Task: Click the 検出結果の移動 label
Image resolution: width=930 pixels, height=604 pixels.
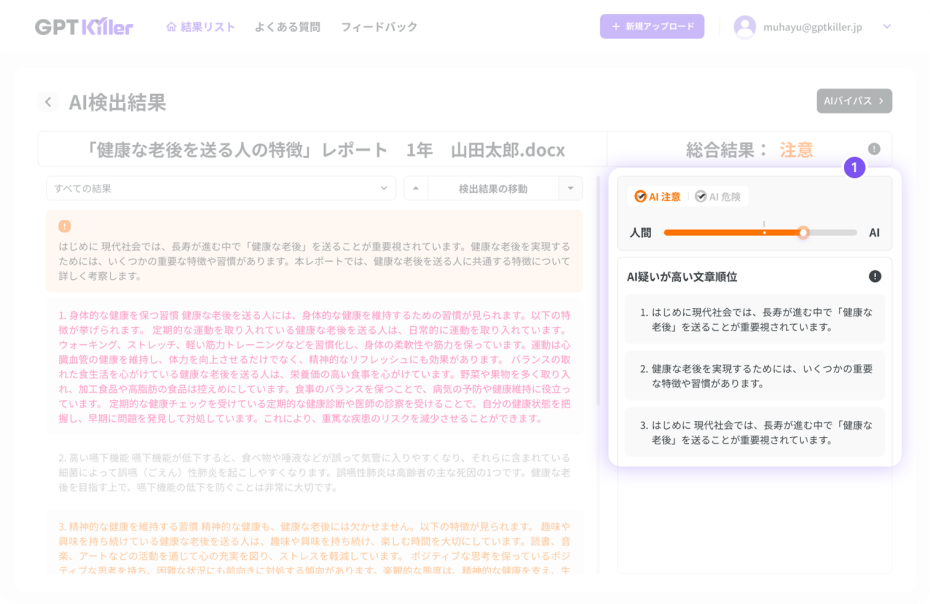Action: coord(493,189)
